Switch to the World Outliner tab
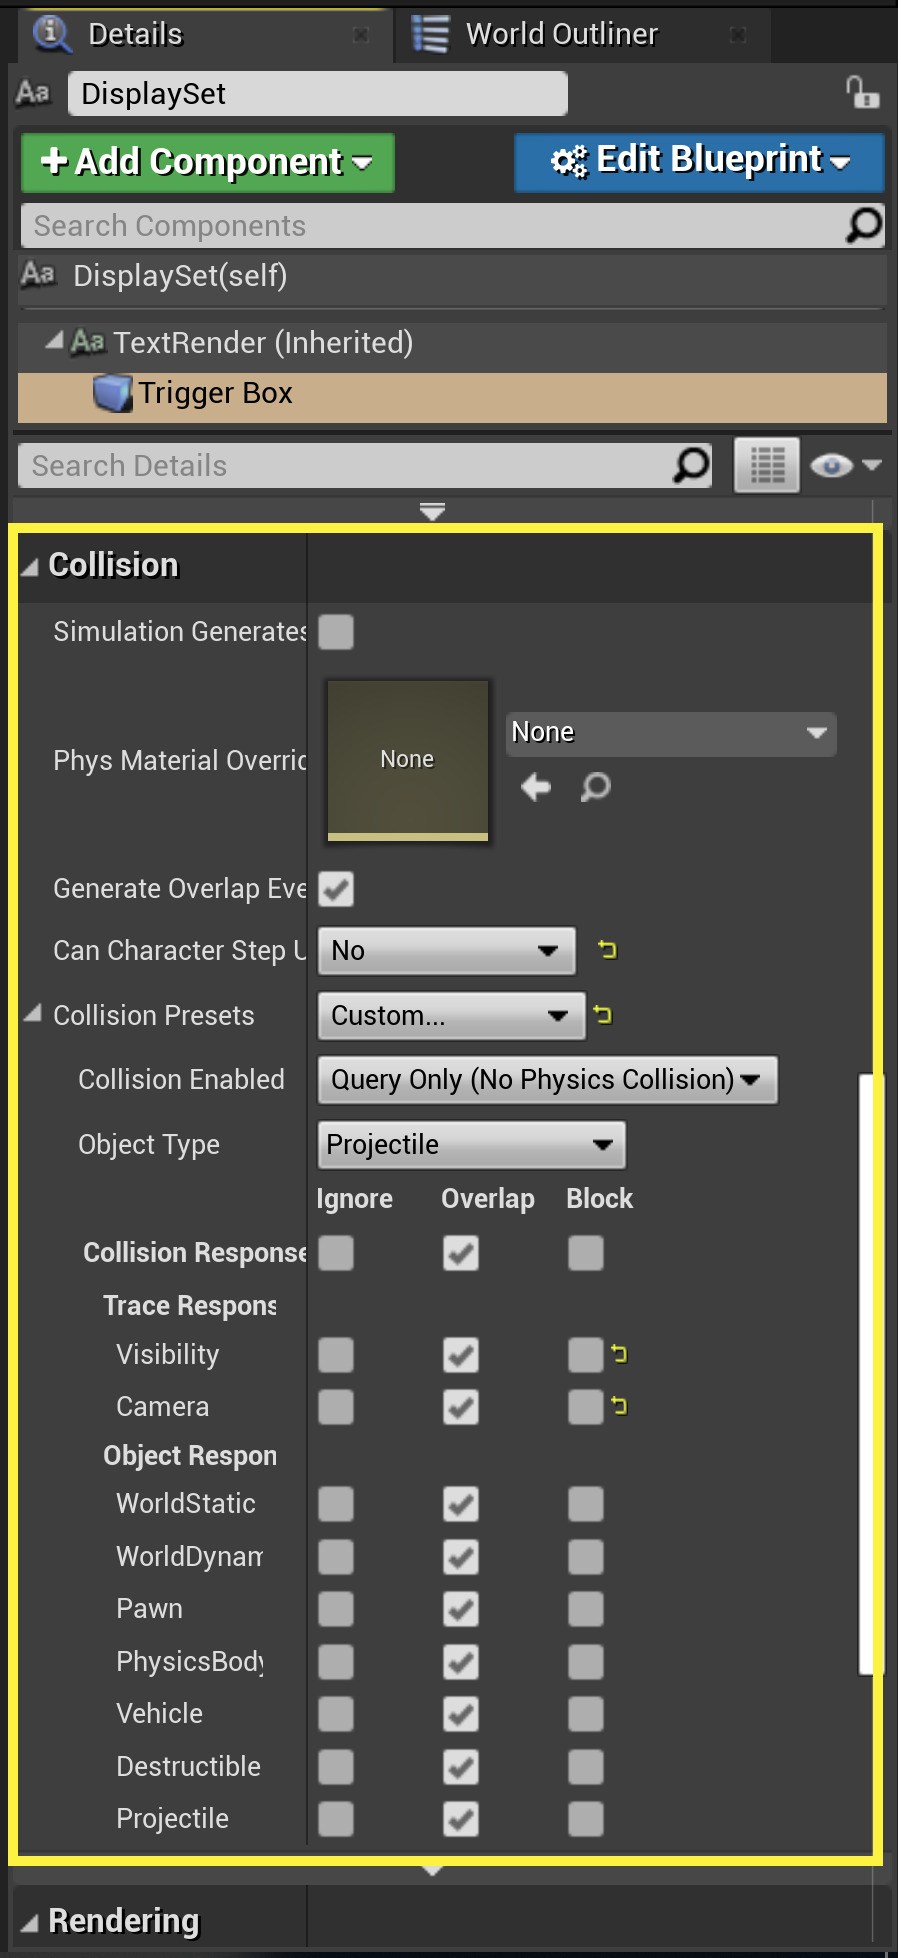Viewport: 901px width, 1958px height. (561, 34)
